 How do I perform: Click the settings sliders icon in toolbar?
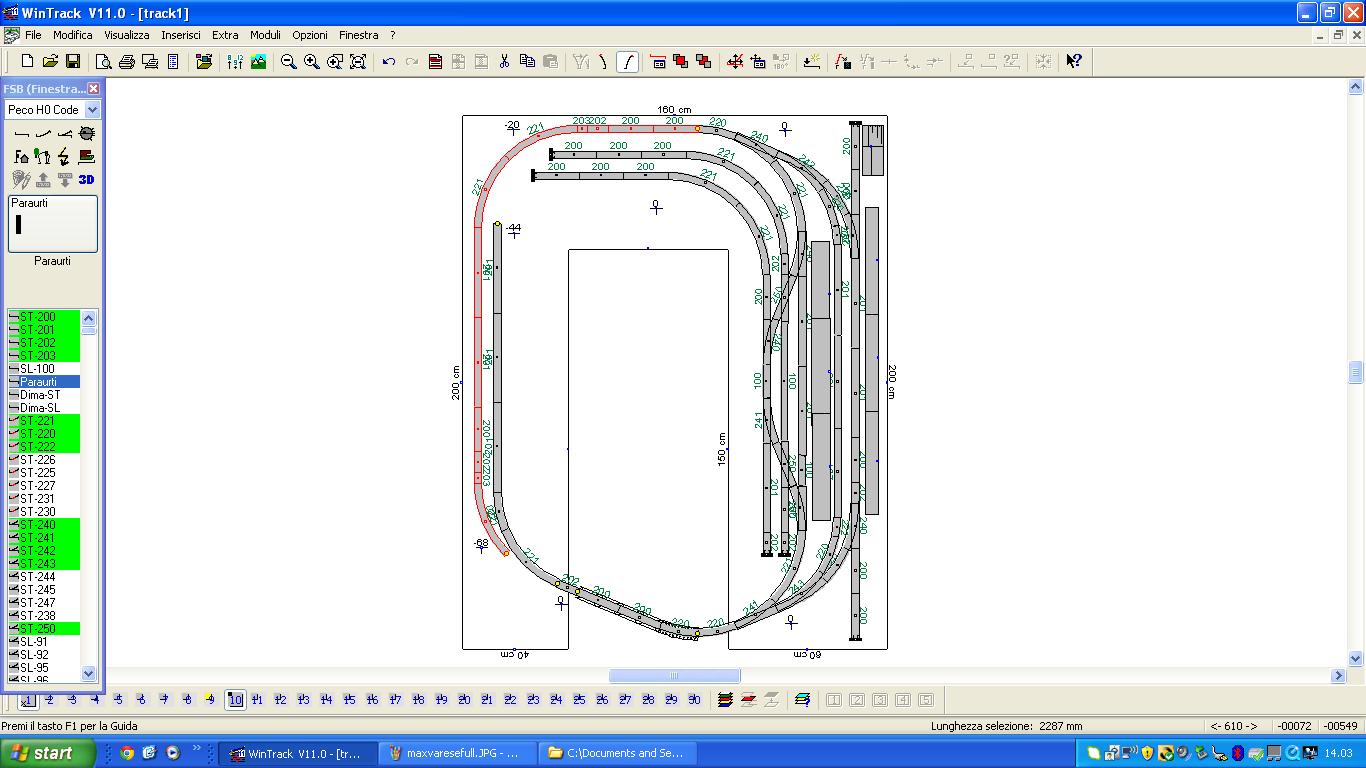(x=235, y=62)
